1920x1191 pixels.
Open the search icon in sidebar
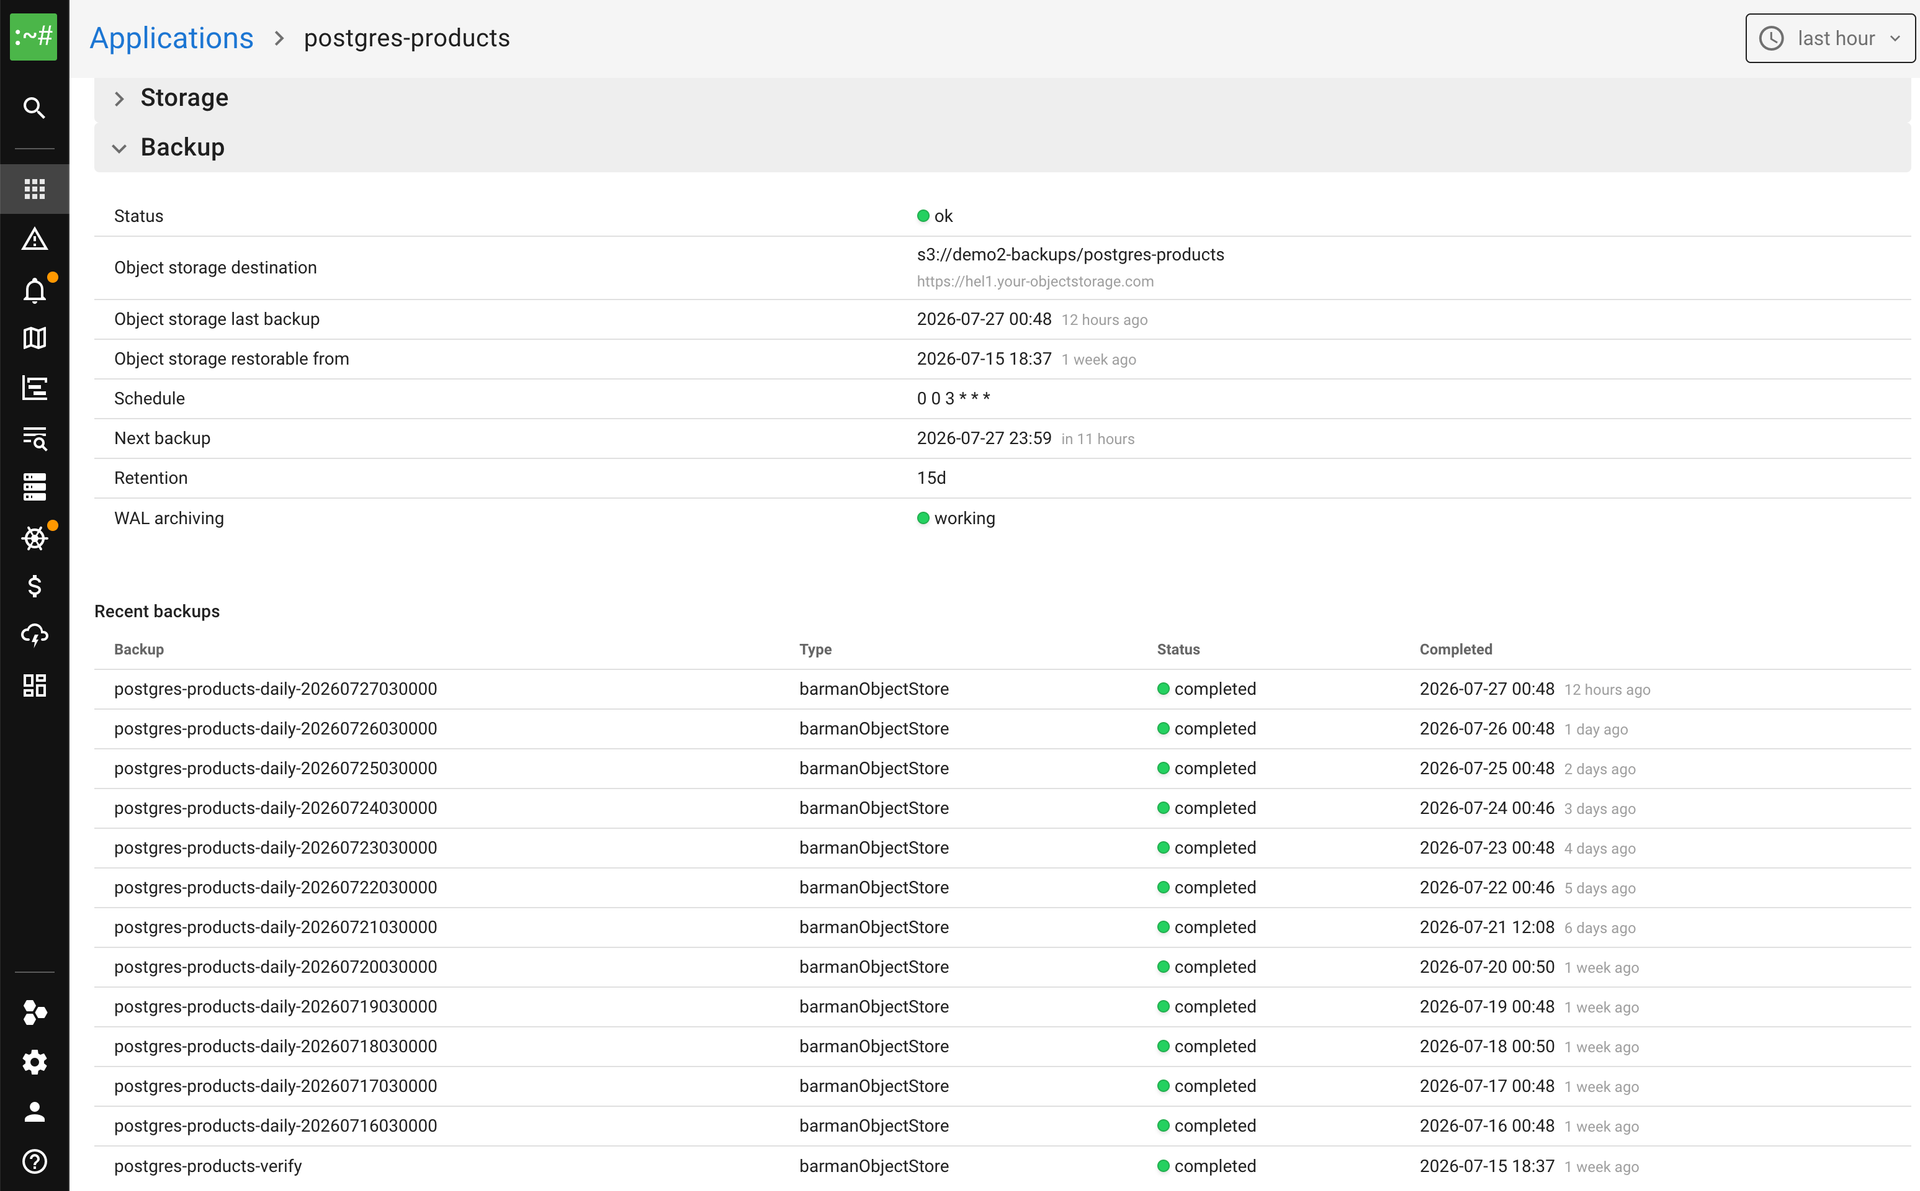[x=34, y=108]
